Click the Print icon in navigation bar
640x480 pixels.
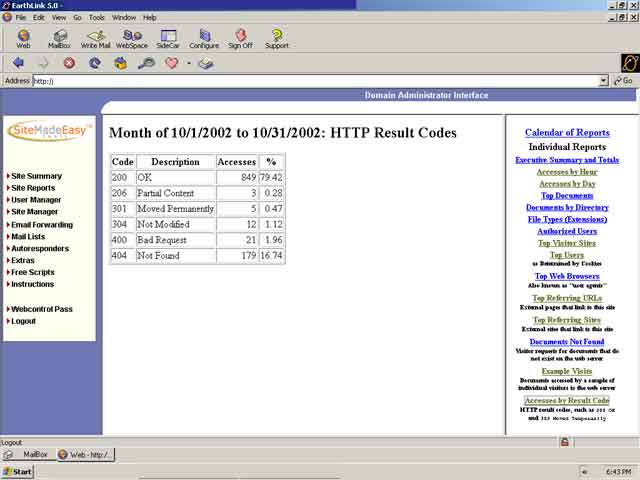205,62
